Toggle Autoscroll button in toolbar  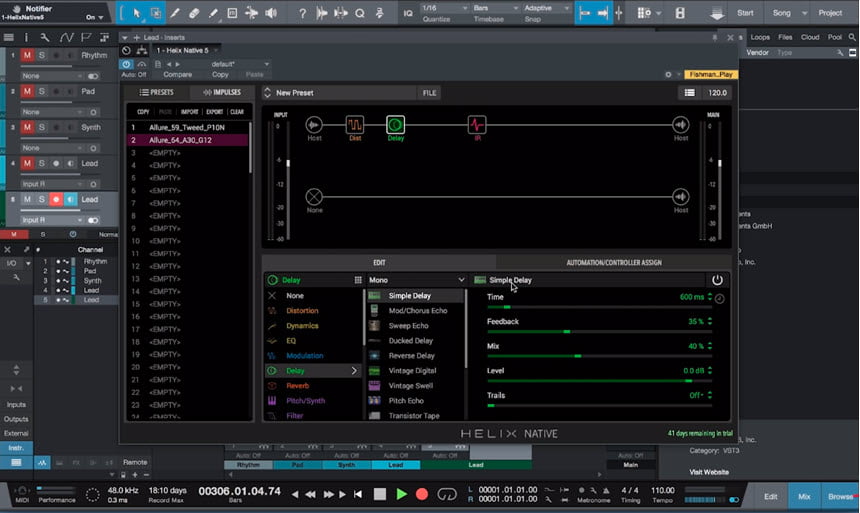[x=603, y=13]
